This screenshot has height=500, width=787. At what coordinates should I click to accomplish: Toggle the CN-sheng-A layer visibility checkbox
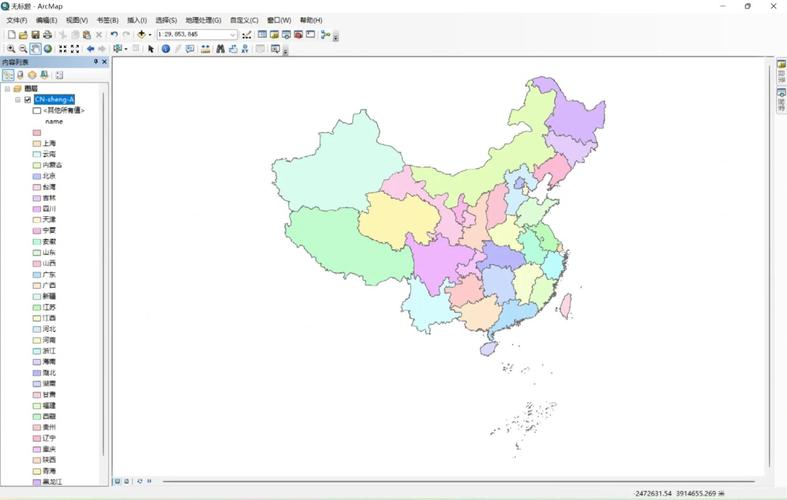28,99
